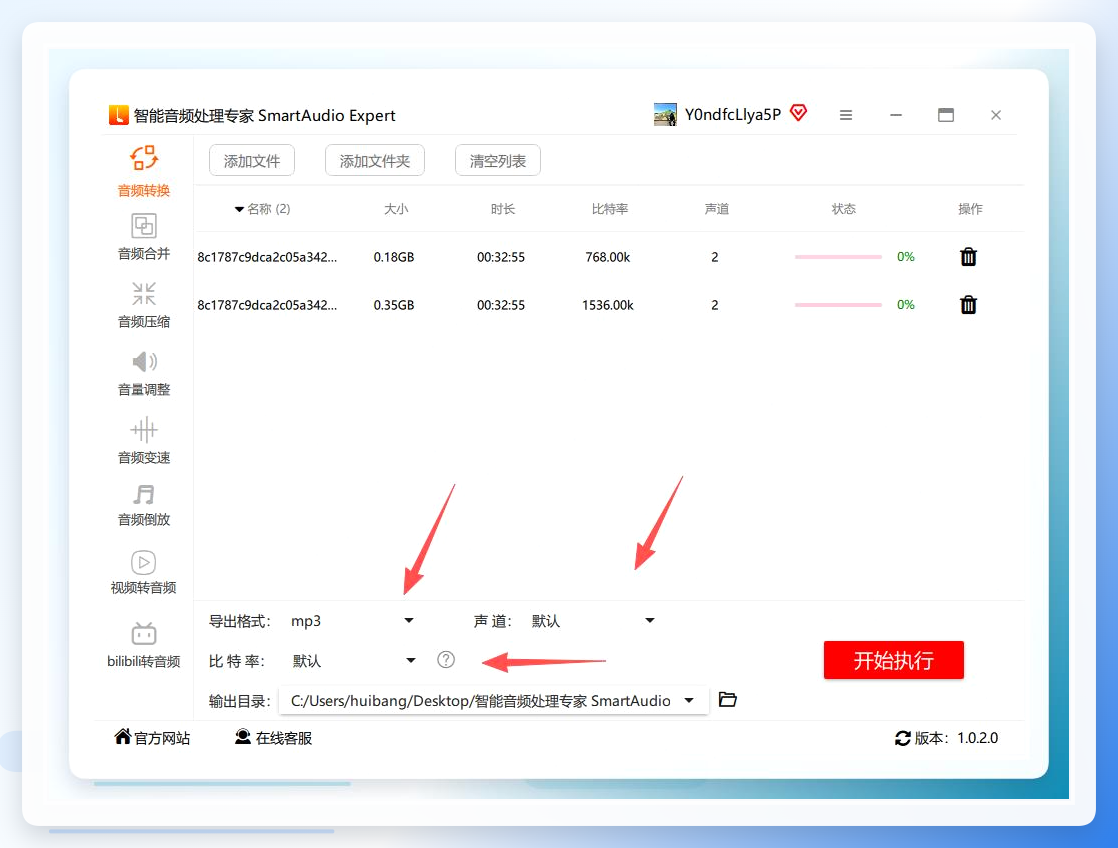
Task: Close the SmartAudio Expert window
Action: coord(996,115)
